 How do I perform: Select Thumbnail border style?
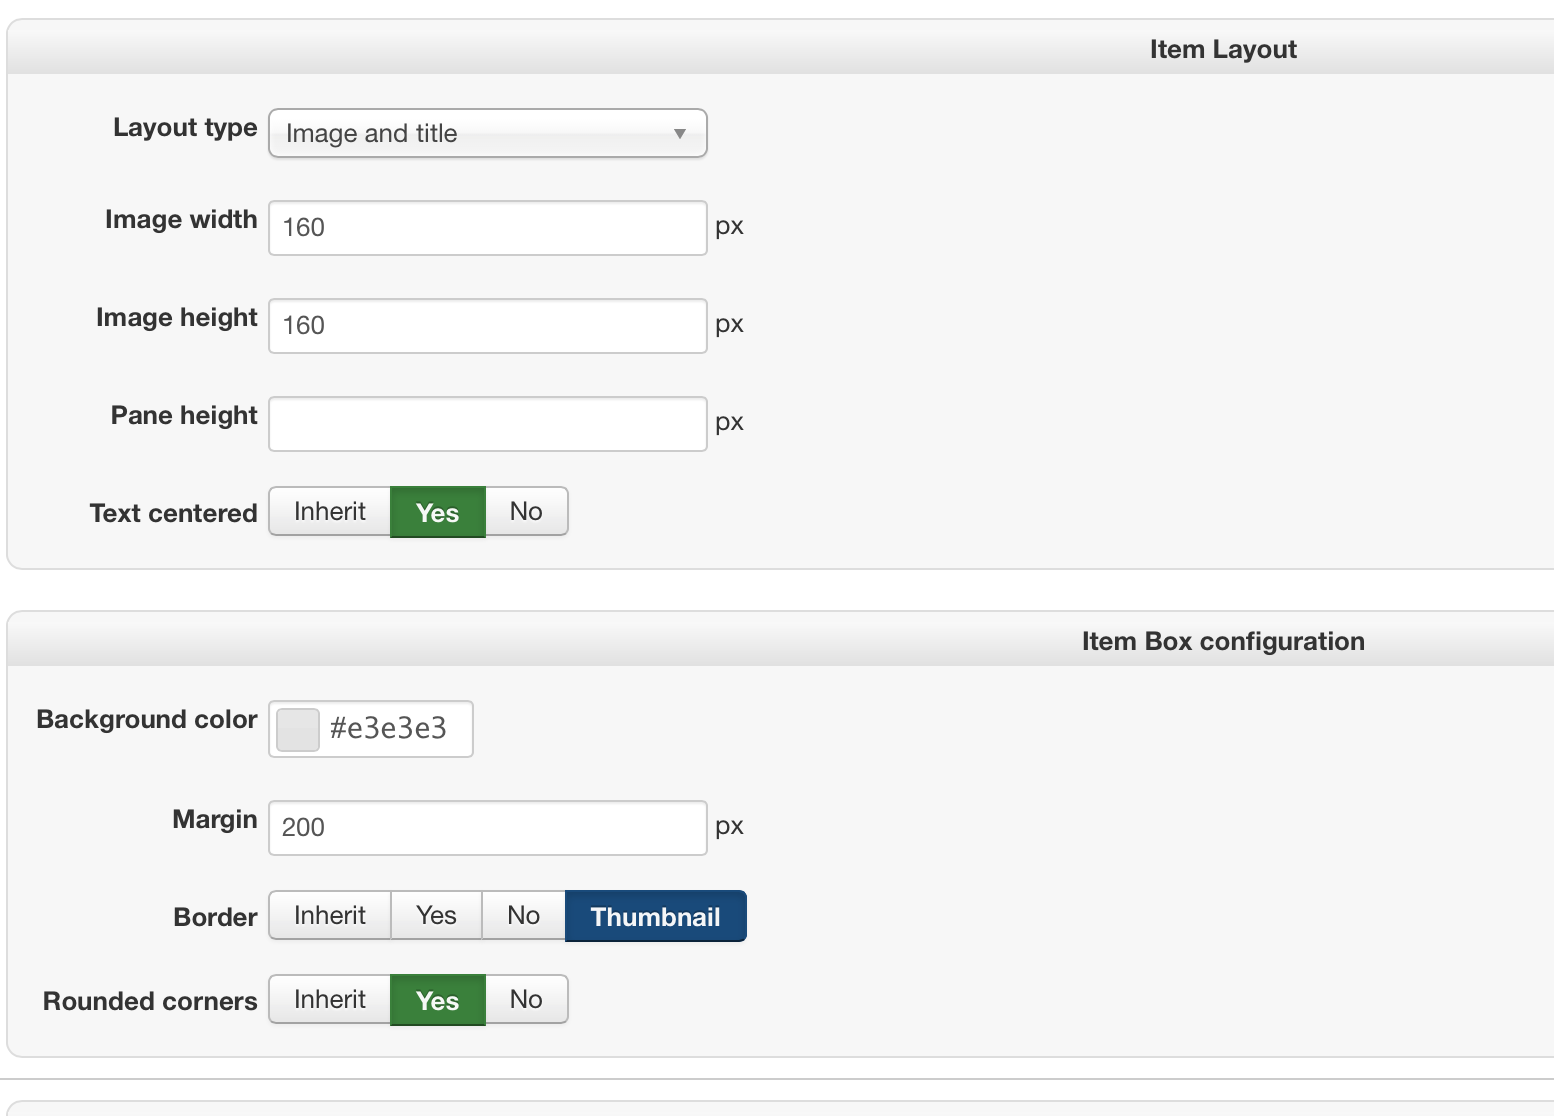click(655, 916)
